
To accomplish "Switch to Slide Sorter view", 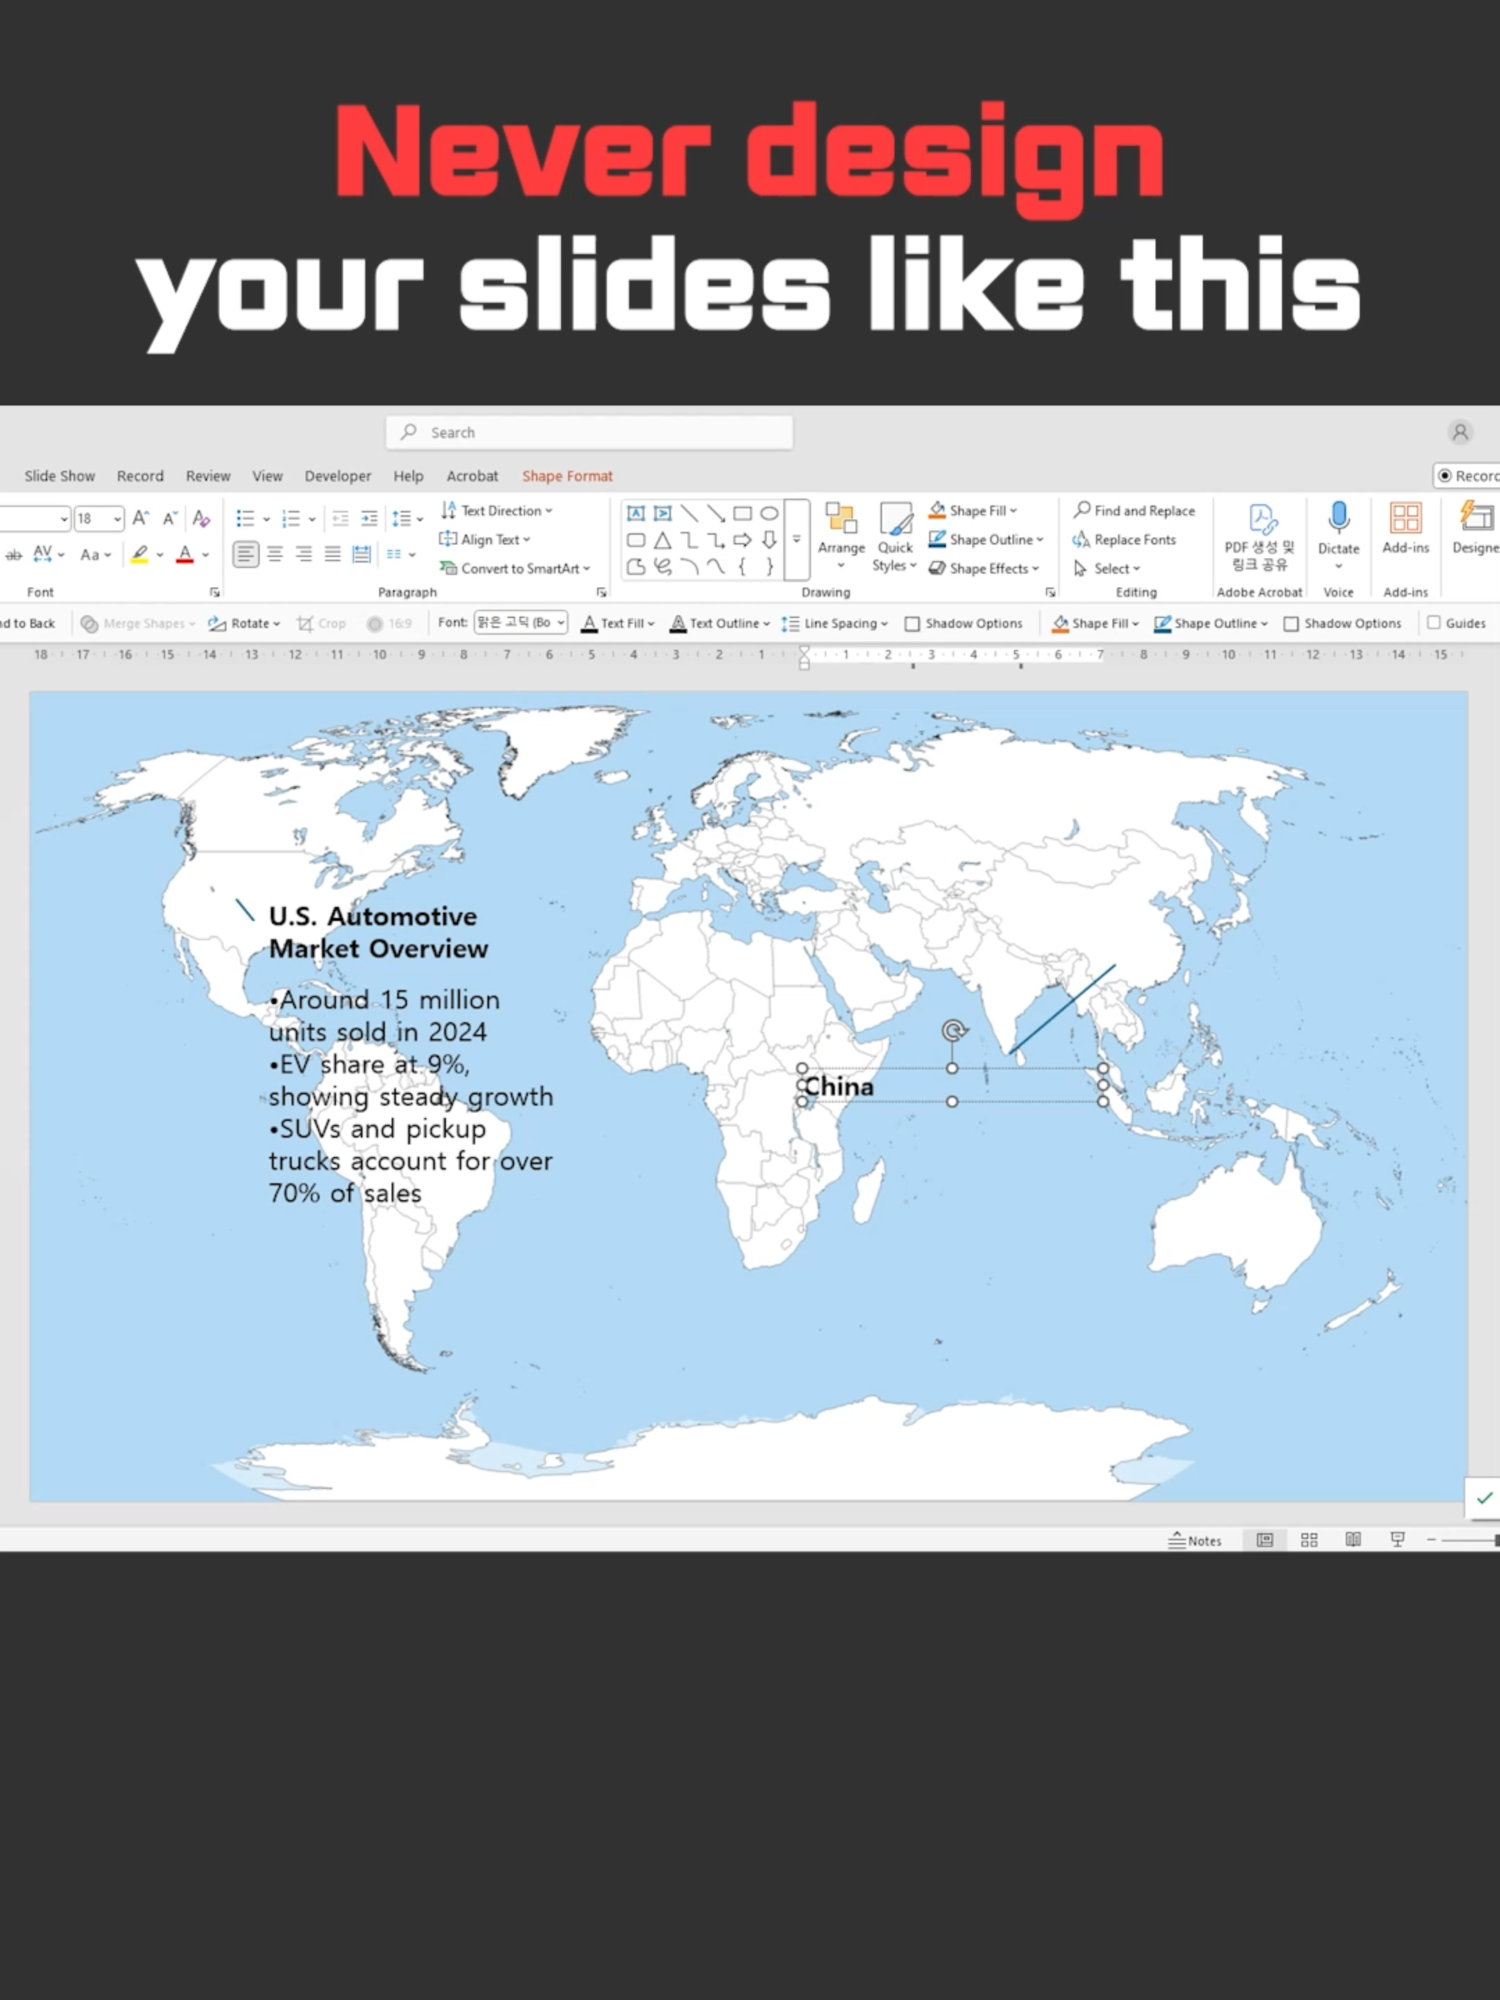I will [1309, 1540].
